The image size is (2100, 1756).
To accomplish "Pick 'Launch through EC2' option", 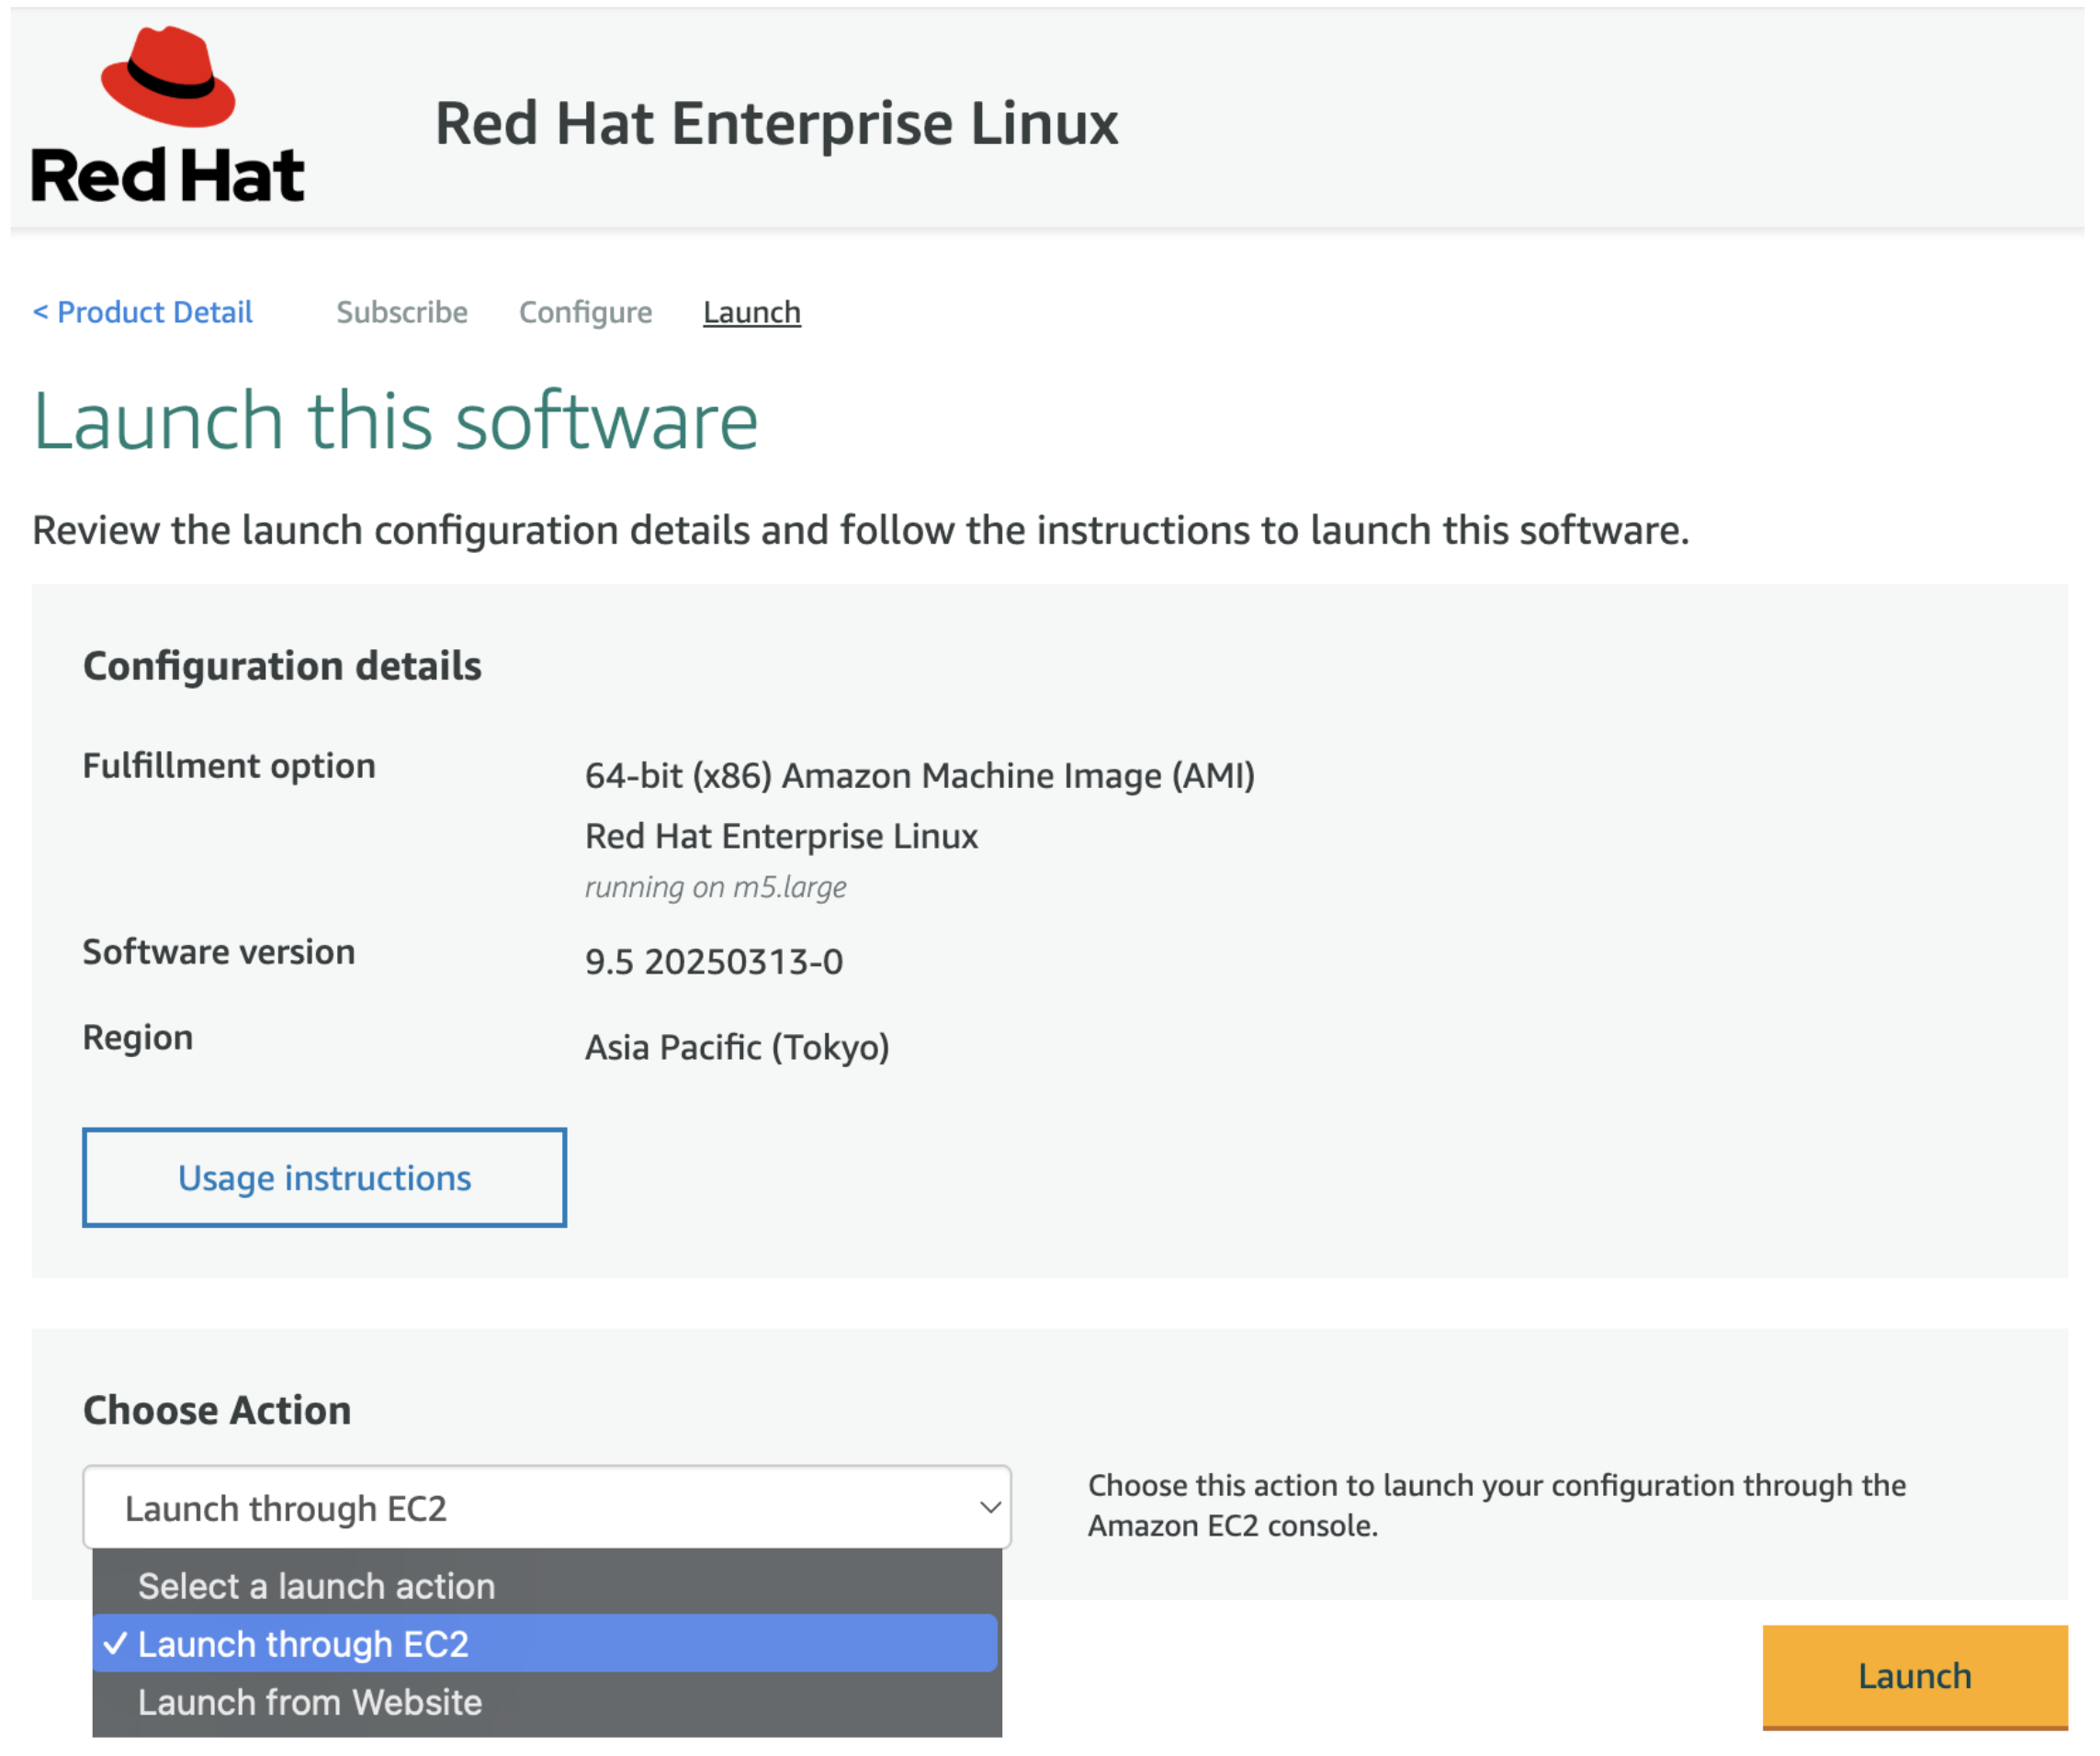I will click(x=547, y=1645).
